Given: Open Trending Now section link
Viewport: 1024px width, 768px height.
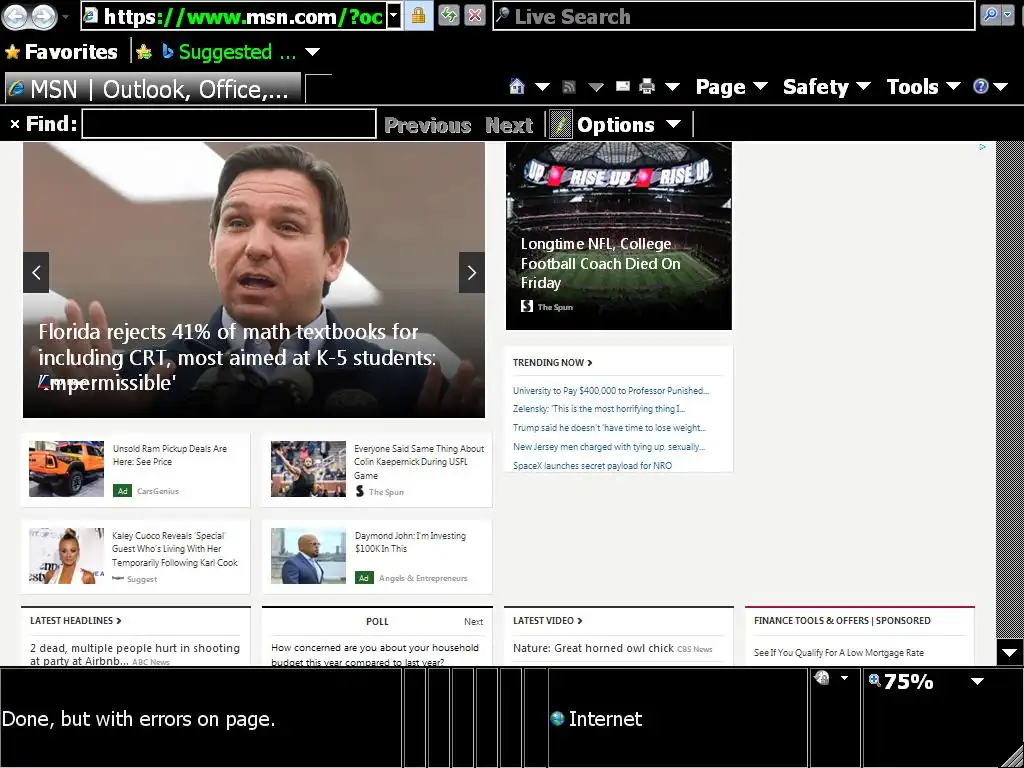Looking at the screenshot, I should (x=552, y=362).
